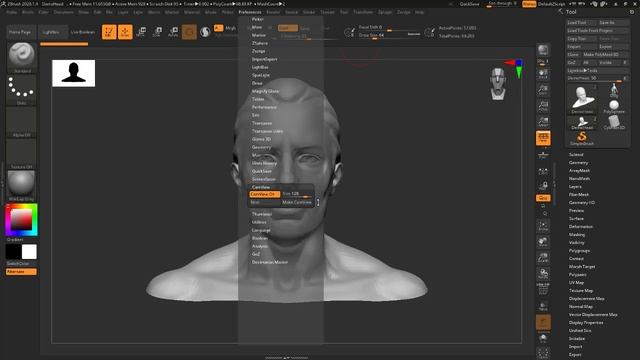Screen dimensions: 640x360
Task: Open the Zplugin menu
Action: pyautogui.click(x=385, y=12)
